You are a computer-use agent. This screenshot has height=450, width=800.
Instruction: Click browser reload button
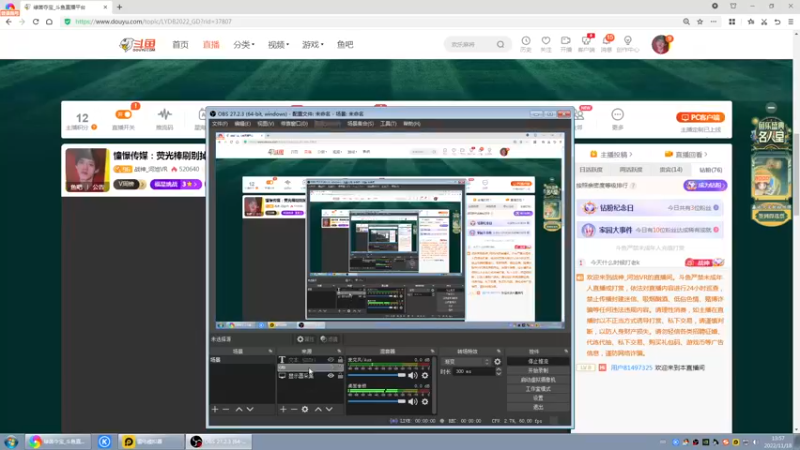click(x=36, y=21)
